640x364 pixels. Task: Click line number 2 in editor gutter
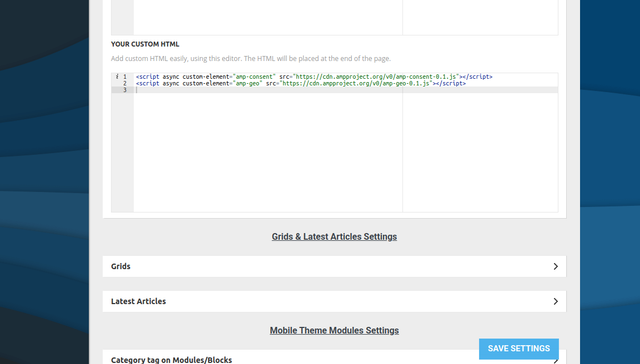click(125, 83)
